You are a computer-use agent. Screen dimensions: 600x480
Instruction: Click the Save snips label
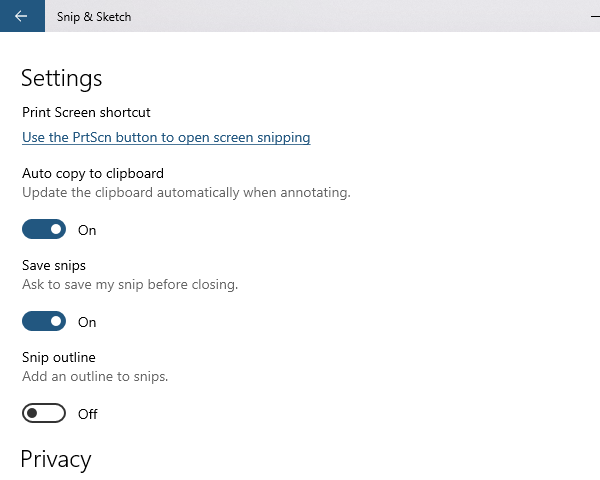click(56, 265)
